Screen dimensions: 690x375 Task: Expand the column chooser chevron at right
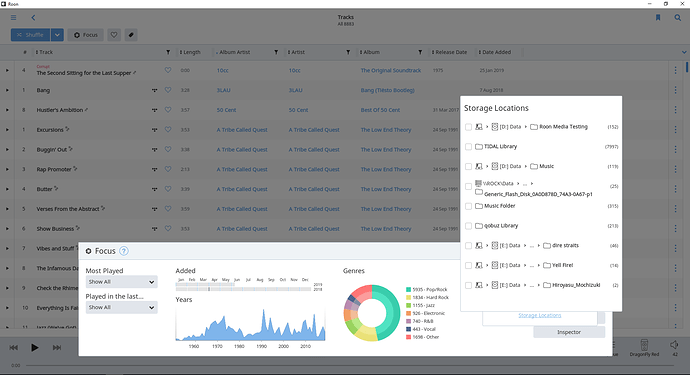(684, 52)
